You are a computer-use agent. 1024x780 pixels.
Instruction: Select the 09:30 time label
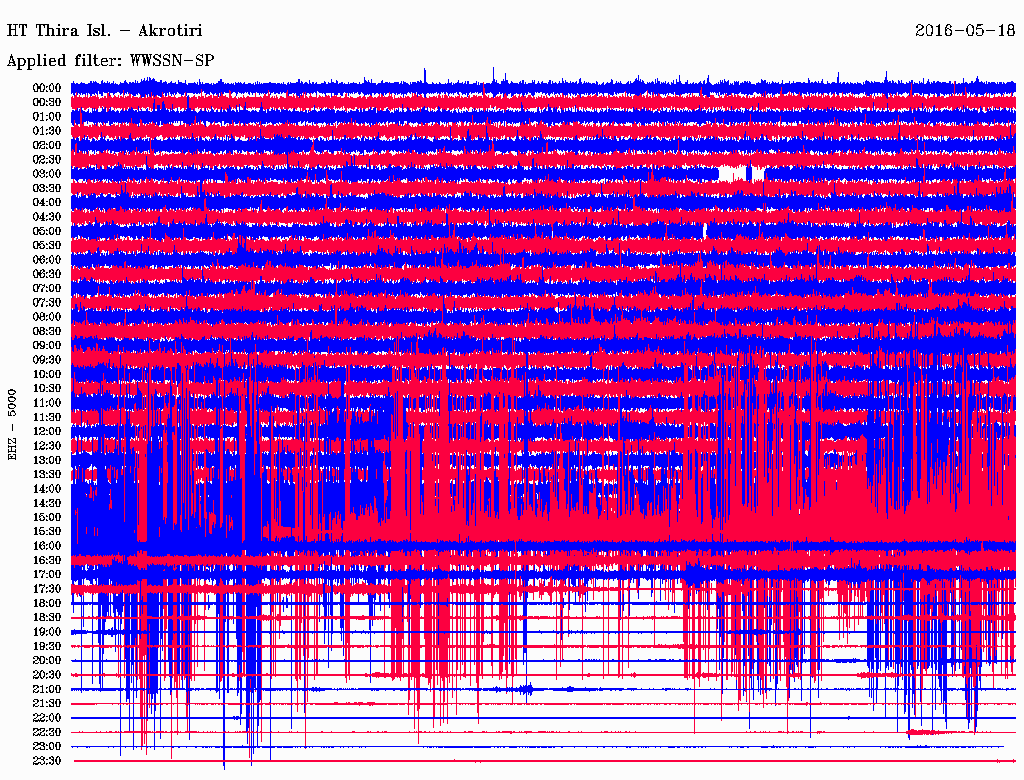[46, 360]
